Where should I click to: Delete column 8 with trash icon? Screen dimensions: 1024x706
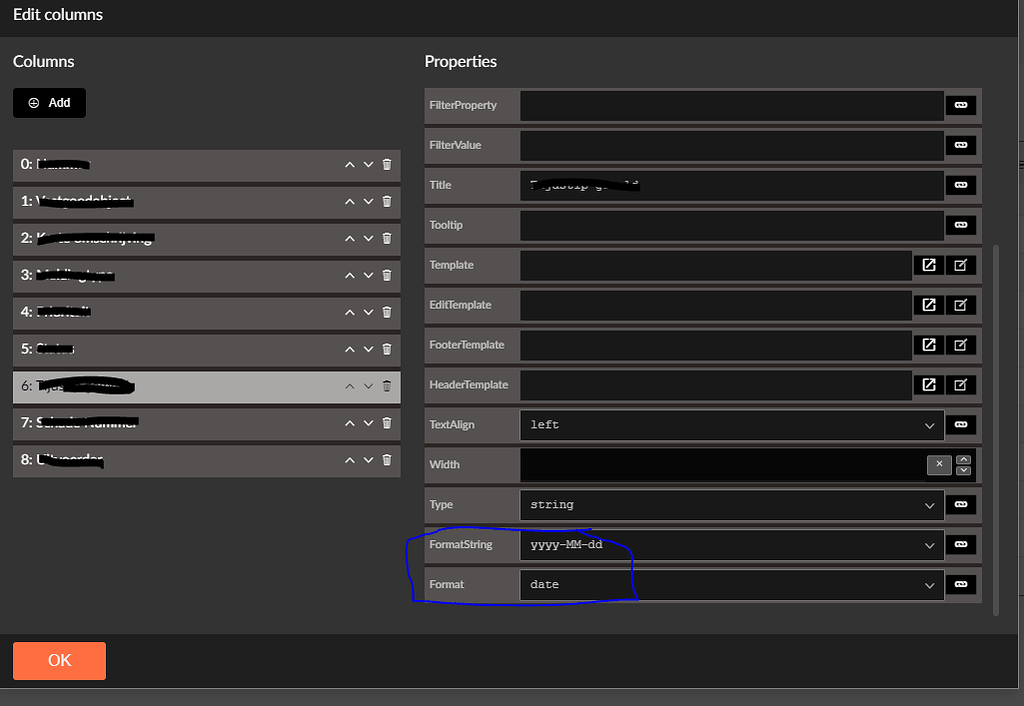pyautogui.click(x=387, y=460)
